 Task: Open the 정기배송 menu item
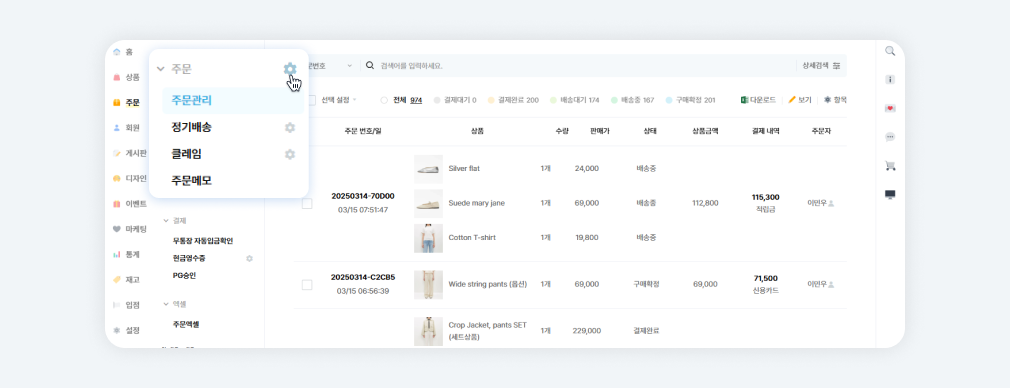(191, 128)
